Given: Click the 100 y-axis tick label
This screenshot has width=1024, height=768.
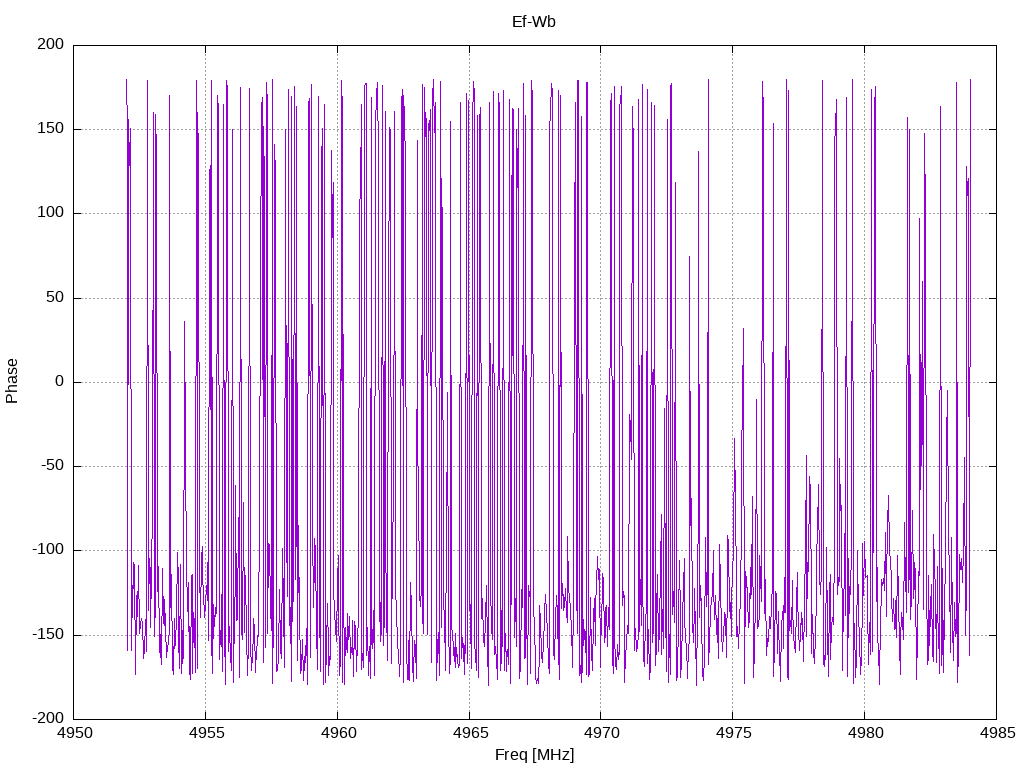Looking at the screenshot, I should point(51,213).
